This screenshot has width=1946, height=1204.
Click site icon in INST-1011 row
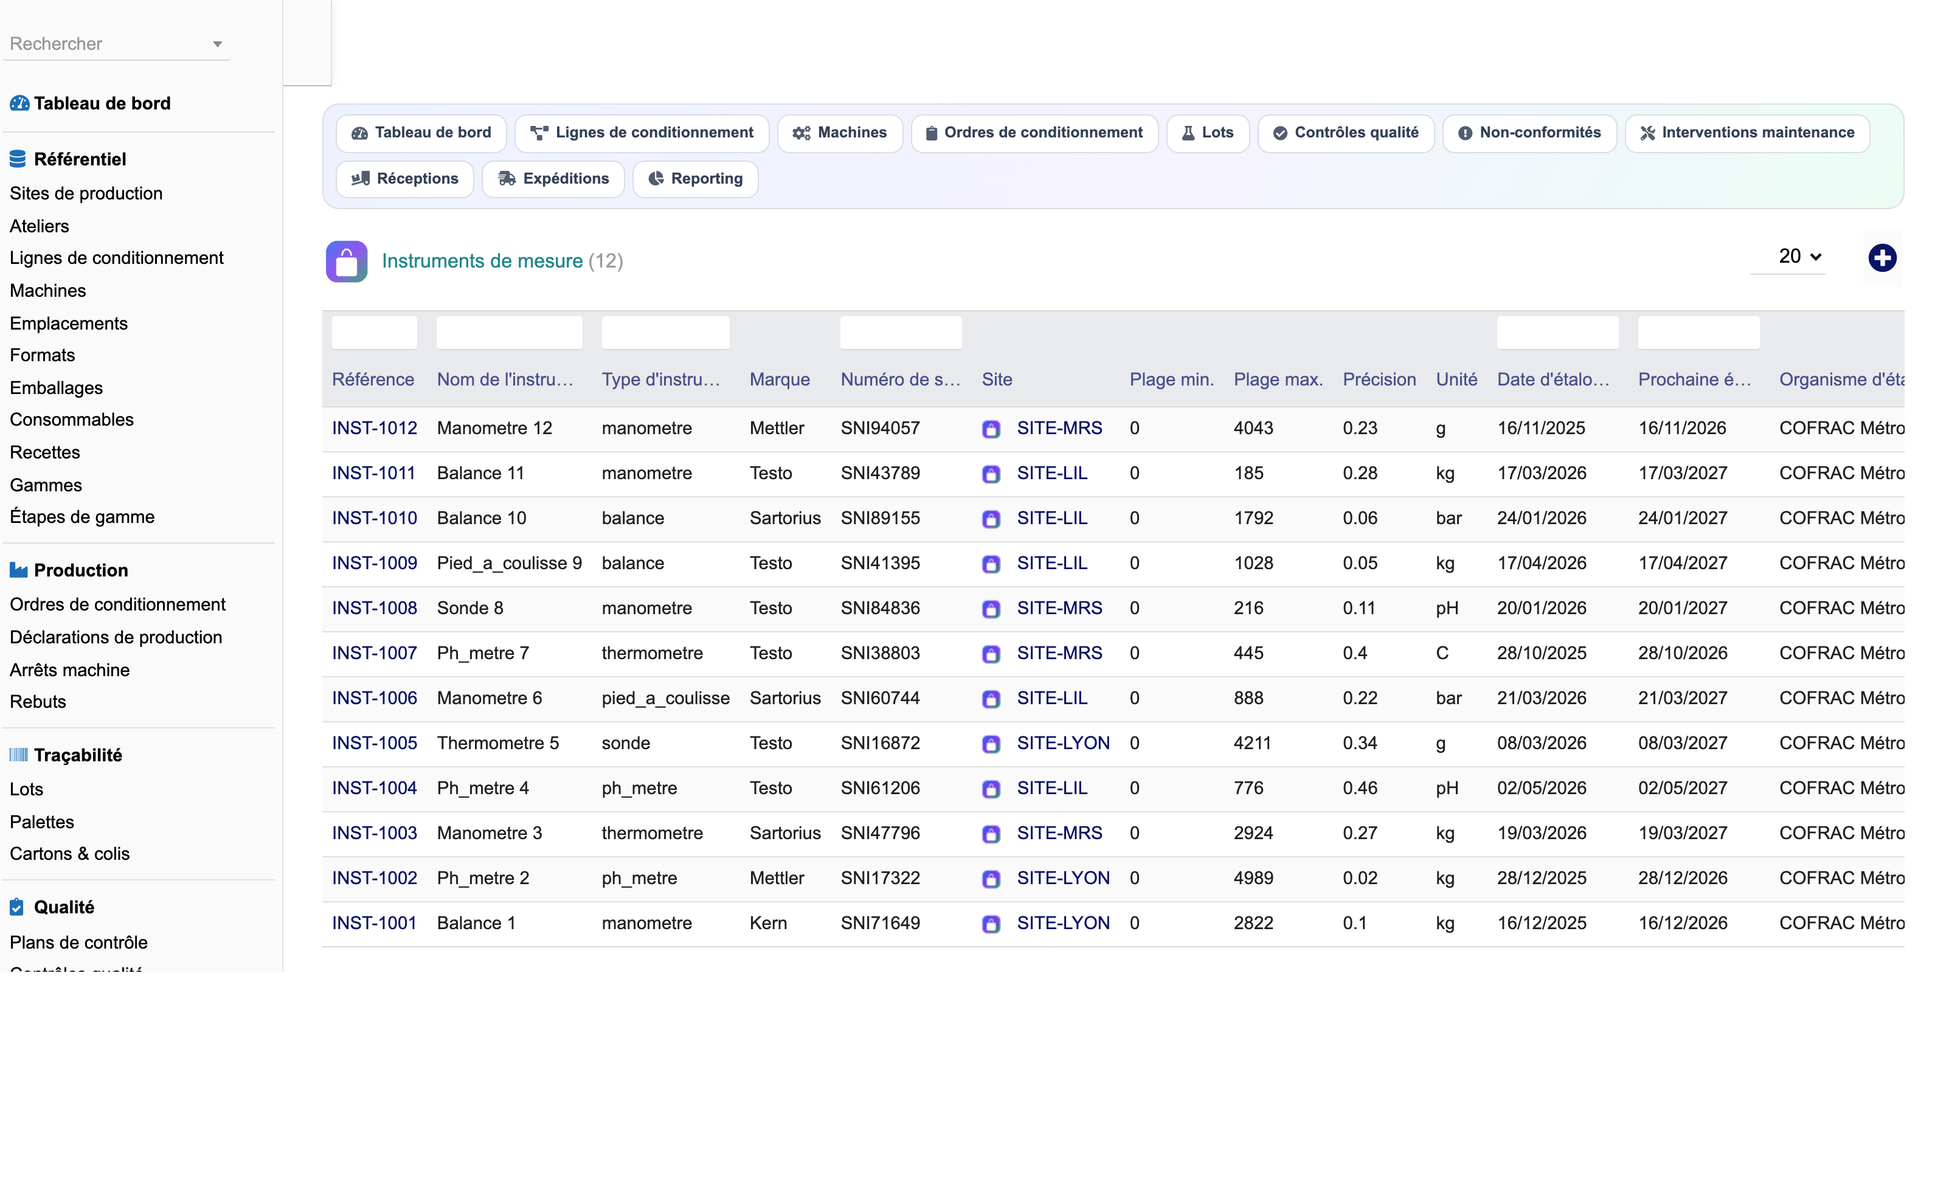(991, 474)
